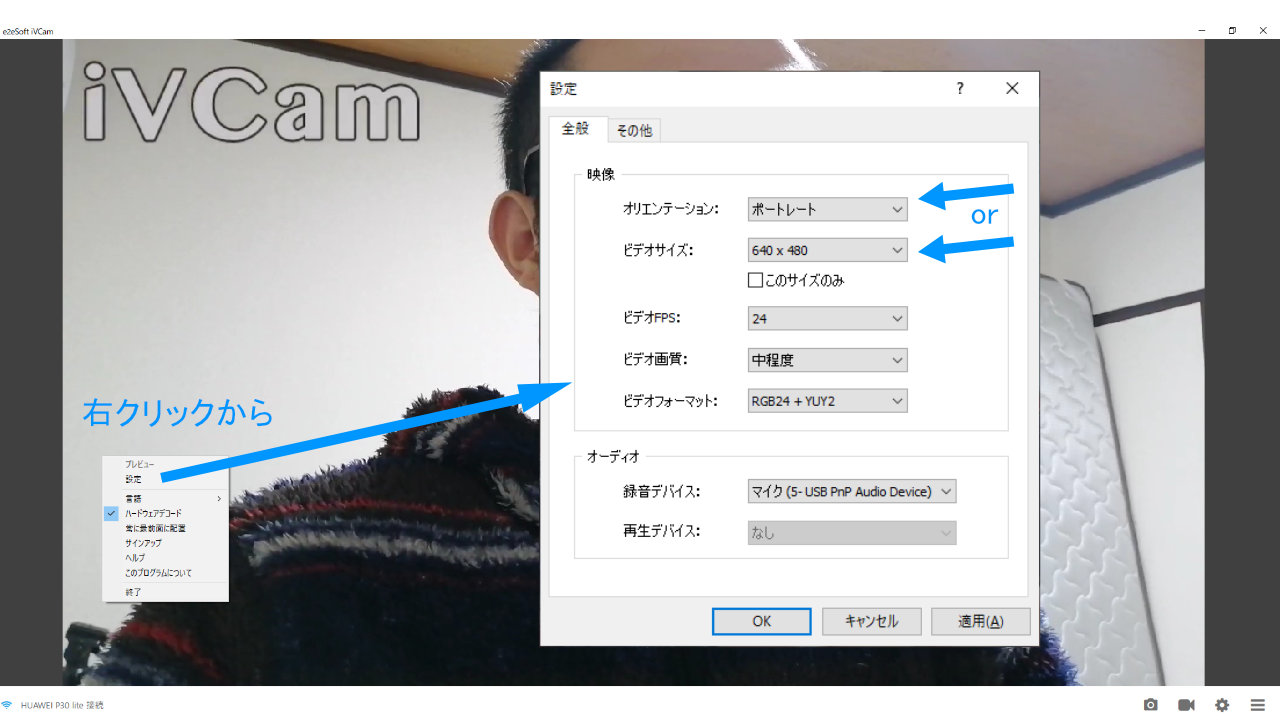
Task: Click the キャンセル button
Action: click(x=872, y=621)
